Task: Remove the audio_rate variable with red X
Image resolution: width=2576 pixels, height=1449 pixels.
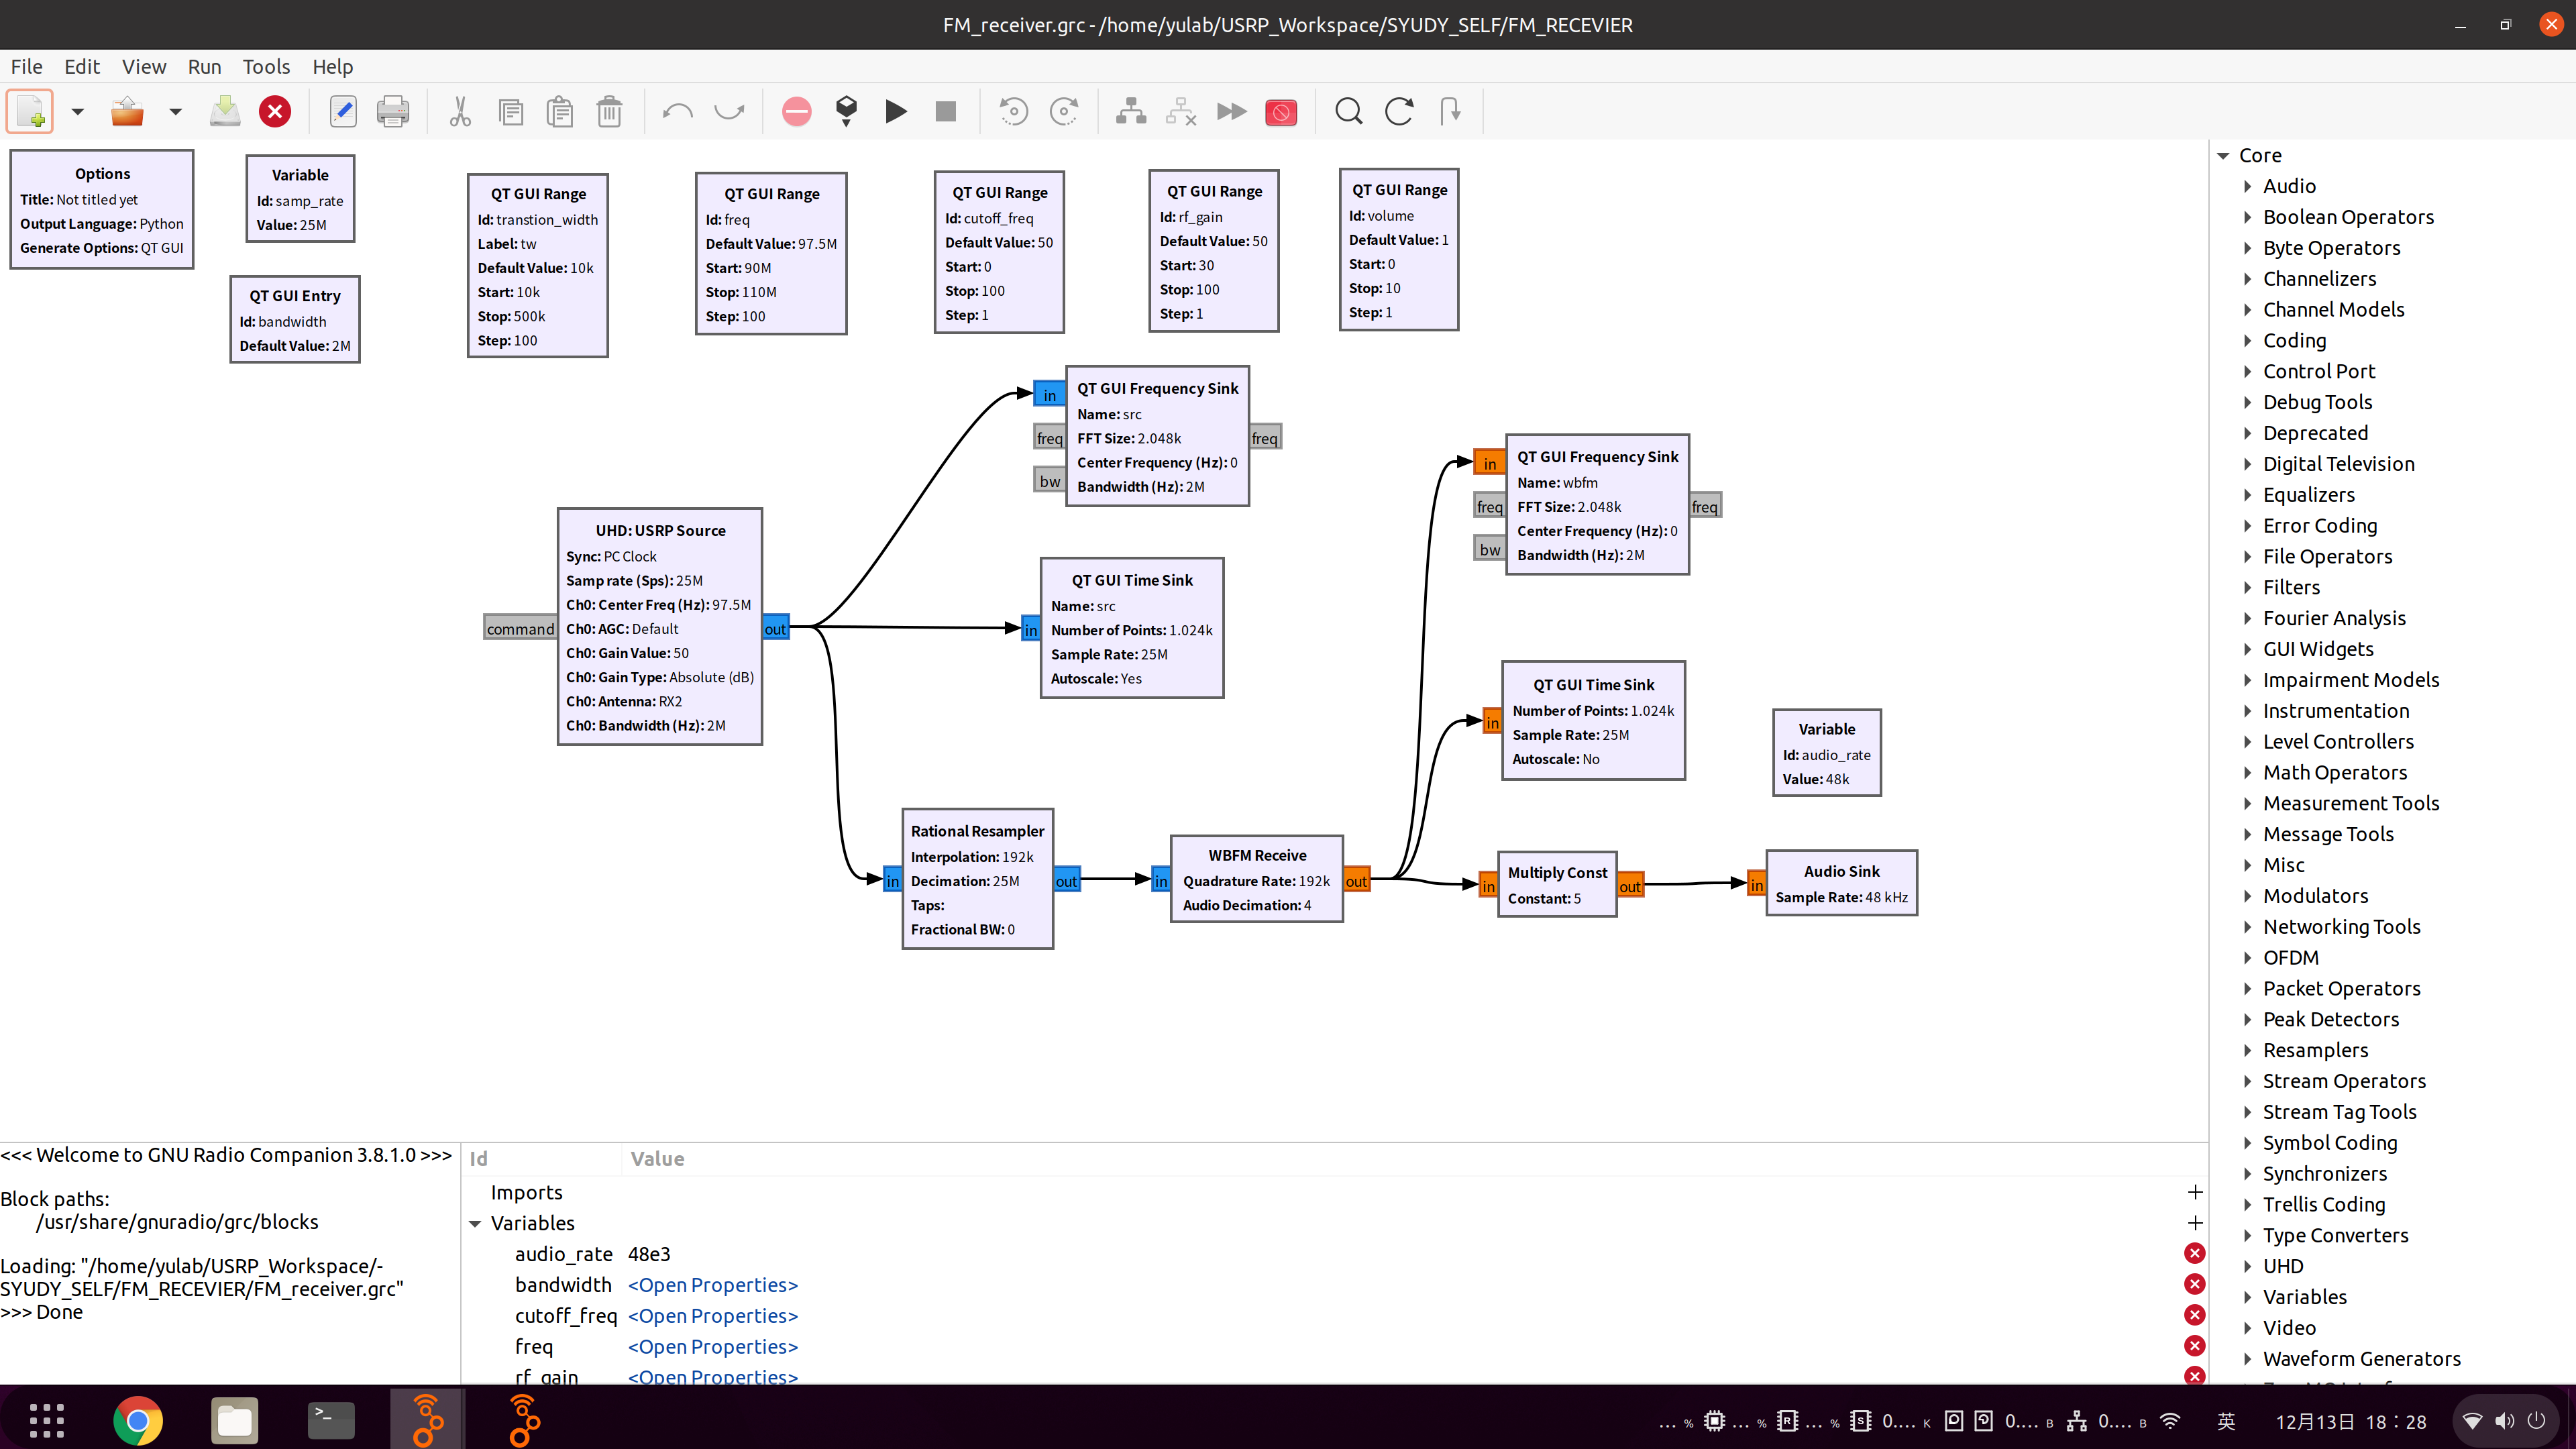Action: pos(2194,1254)
